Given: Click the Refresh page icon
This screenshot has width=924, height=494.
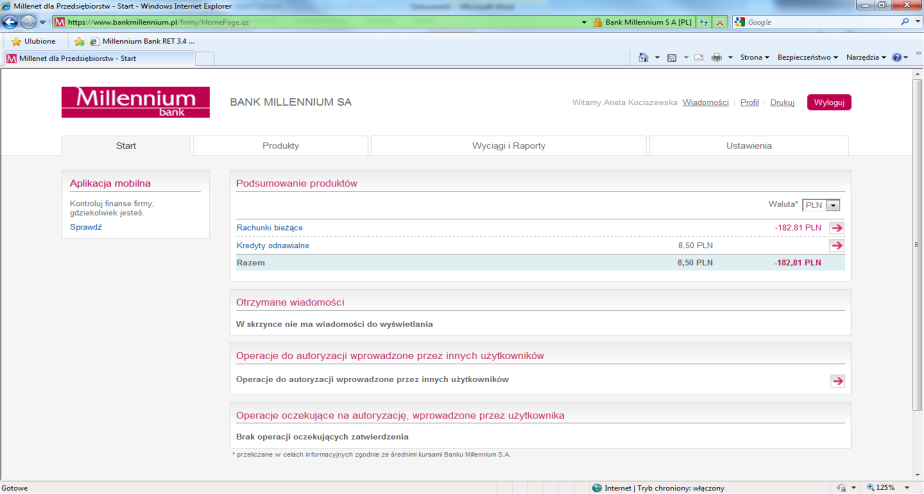Looking at the screenshot, I should point(704,22).
